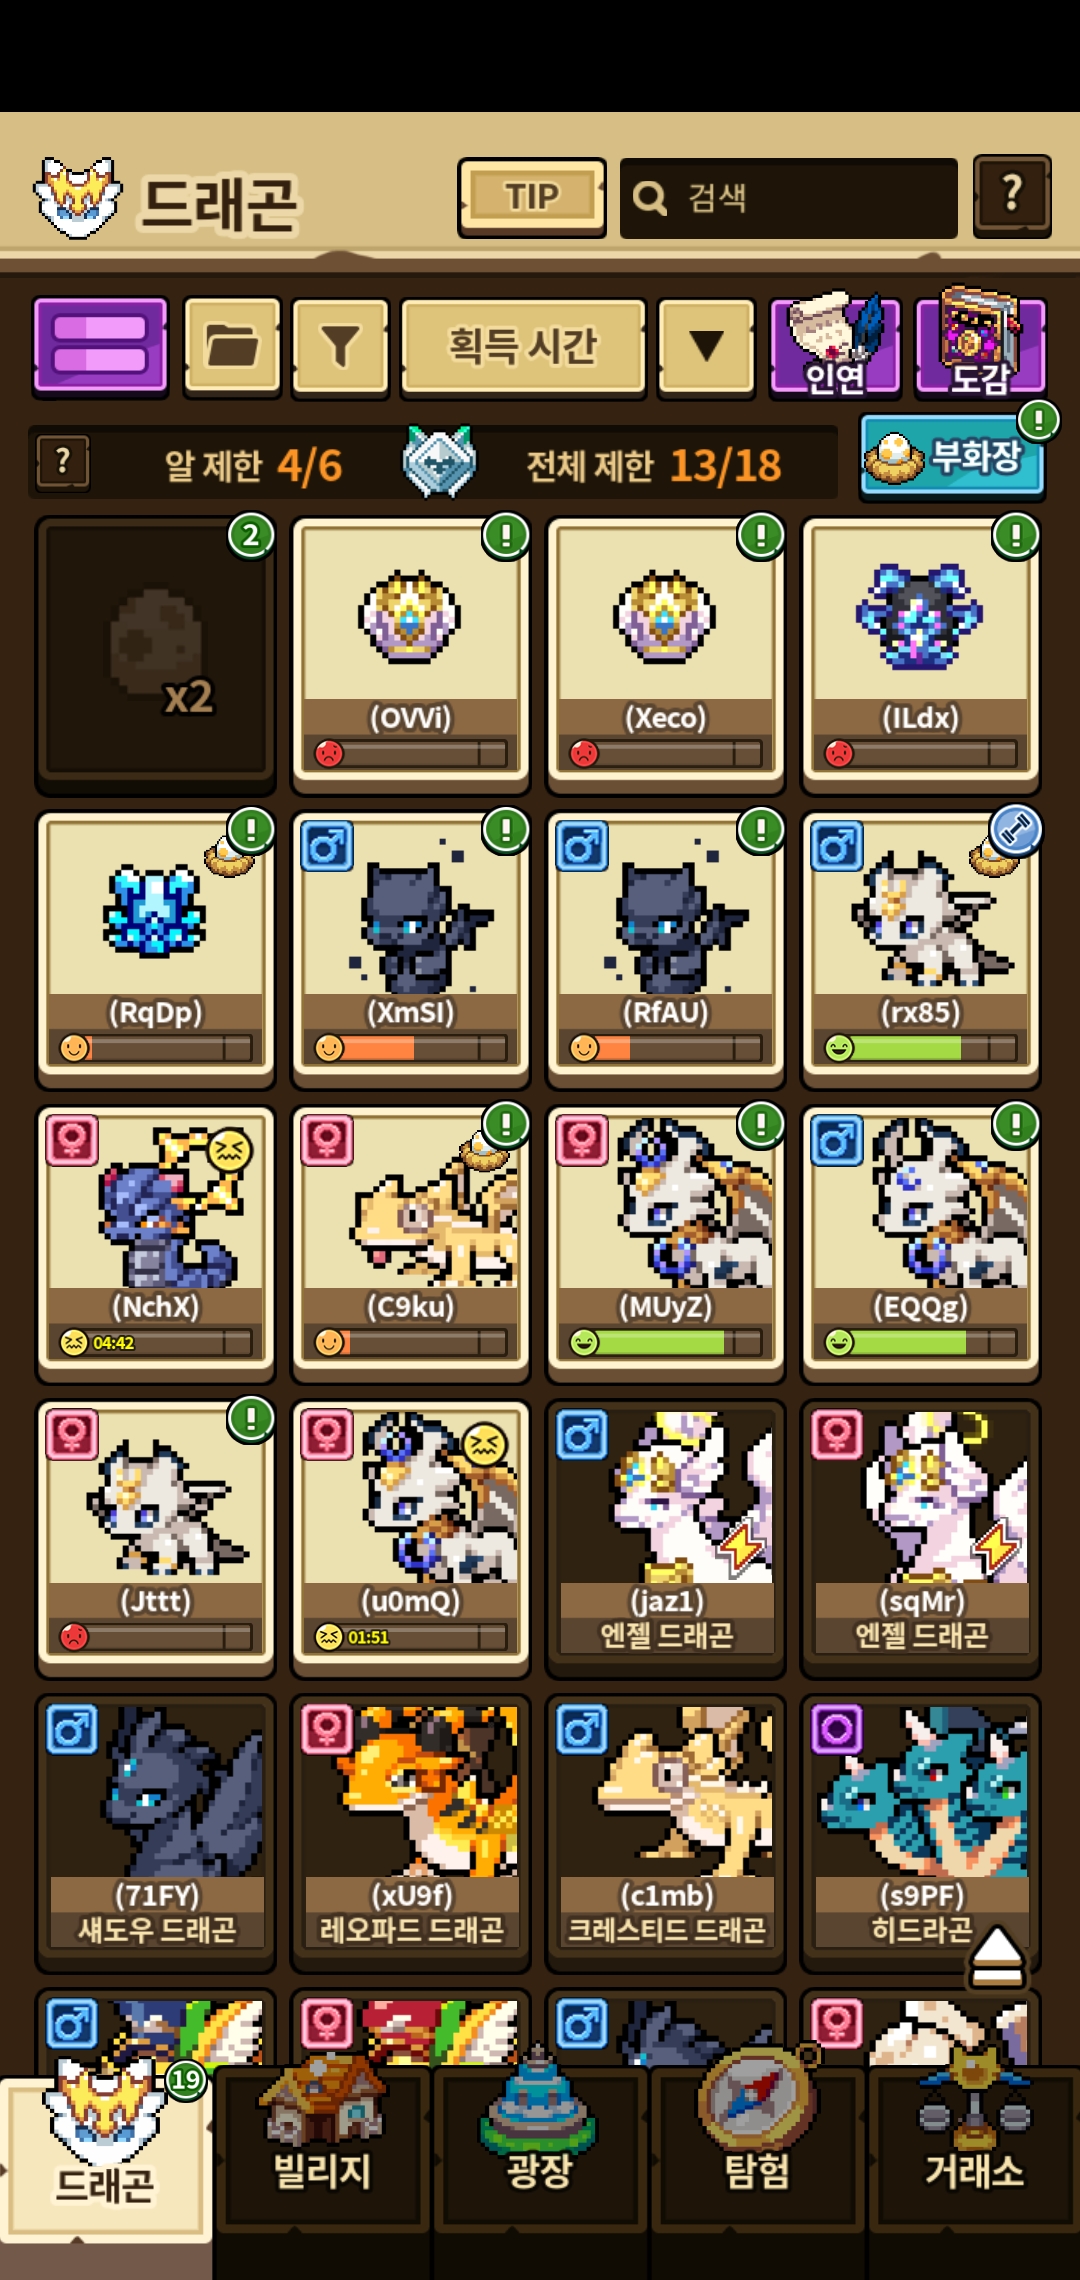Click the 검색 search field
The width and height of the screenshot is (1080, 2280).
pyautogui.click(x=789, y=198)
